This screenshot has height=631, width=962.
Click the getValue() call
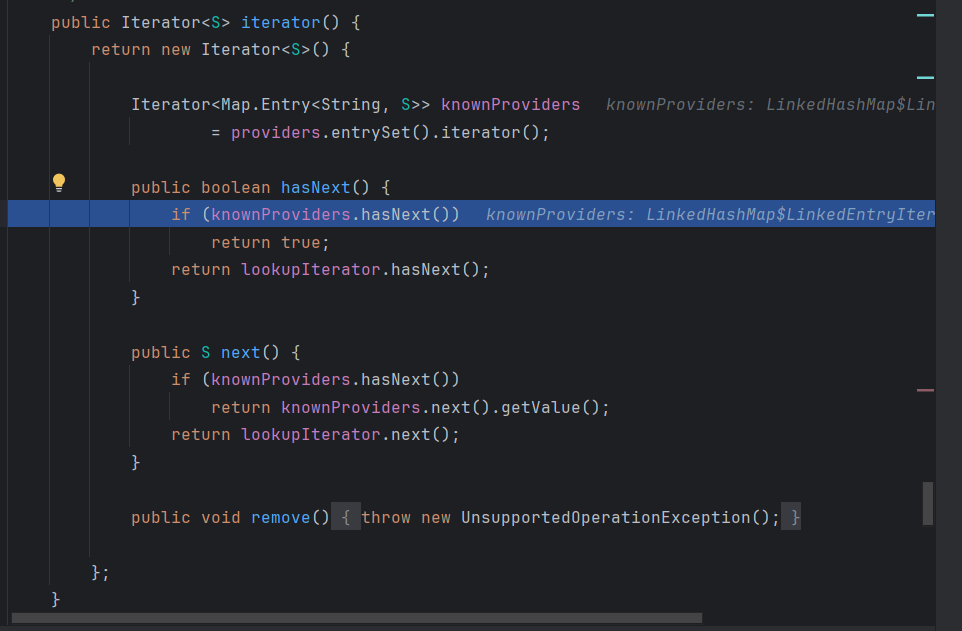(x=556, y=407)
